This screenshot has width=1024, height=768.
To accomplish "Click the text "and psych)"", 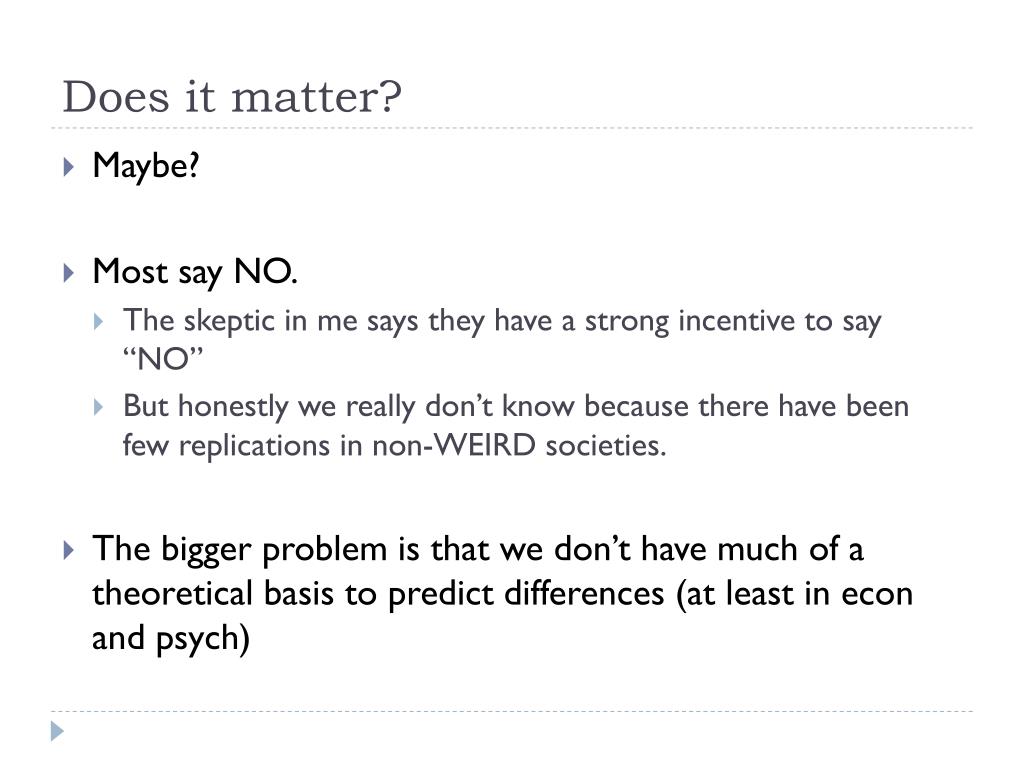I will click(171, 639).
